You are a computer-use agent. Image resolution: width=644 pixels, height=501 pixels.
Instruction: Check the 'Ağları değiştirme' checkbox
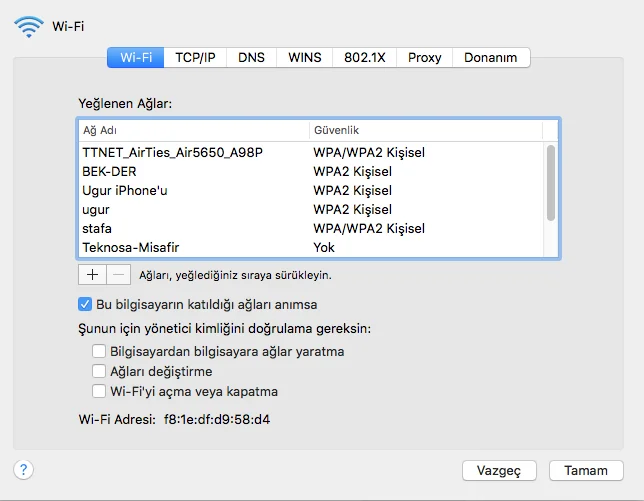[x=99, y=371]
